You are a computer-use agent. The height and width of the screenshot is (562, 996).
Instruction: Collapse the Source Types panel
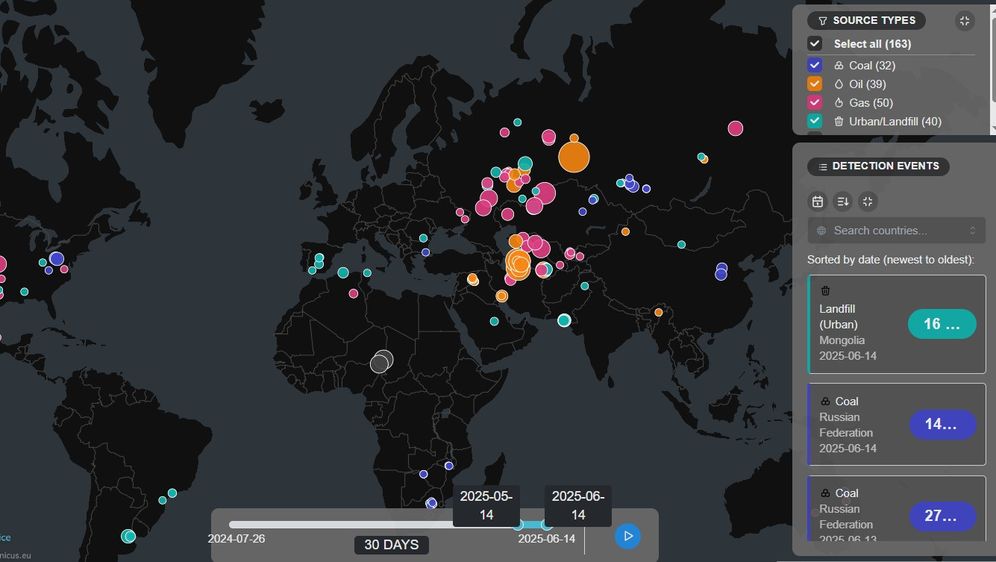point(964,21)
